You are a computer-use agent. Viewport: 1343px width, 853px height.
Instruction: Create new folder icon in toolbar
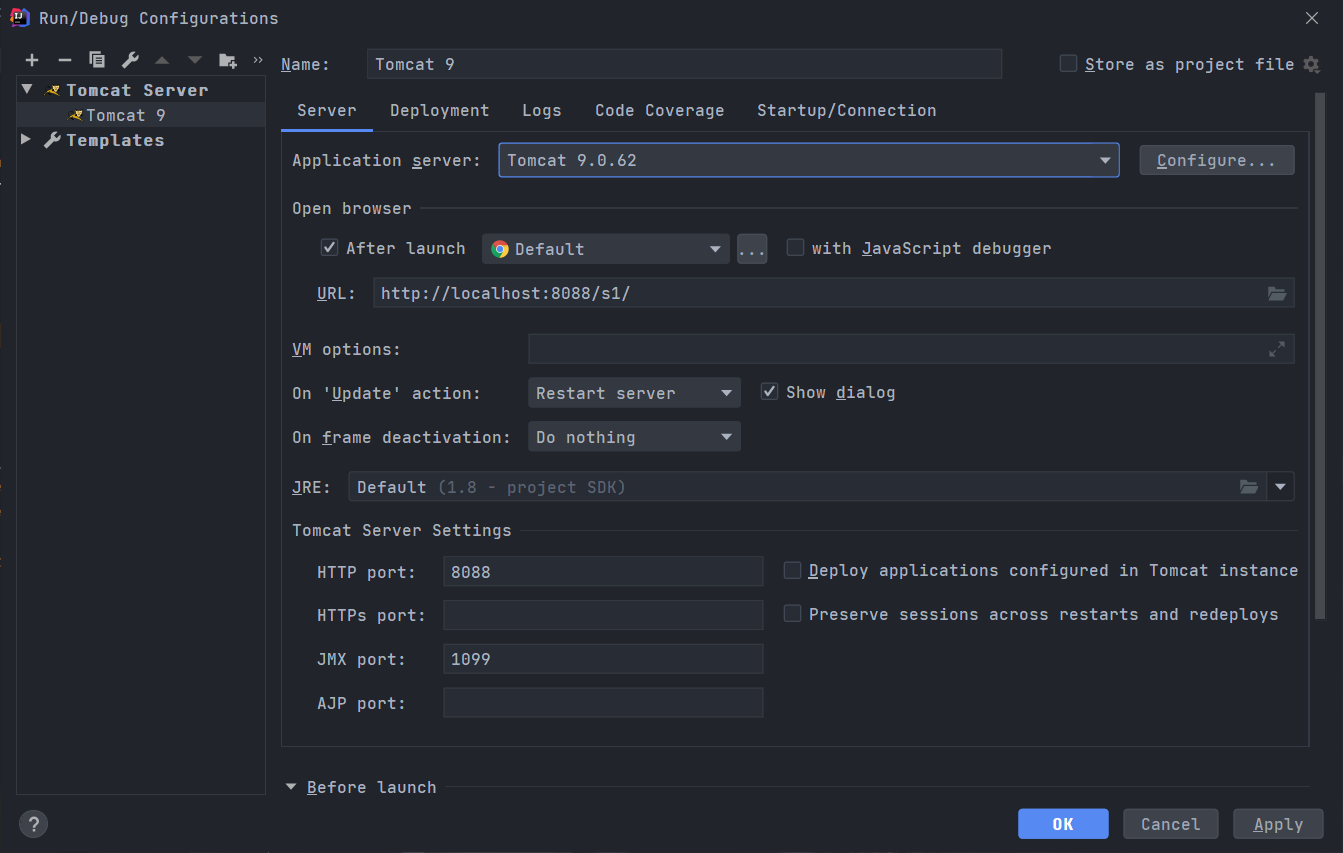228,60
